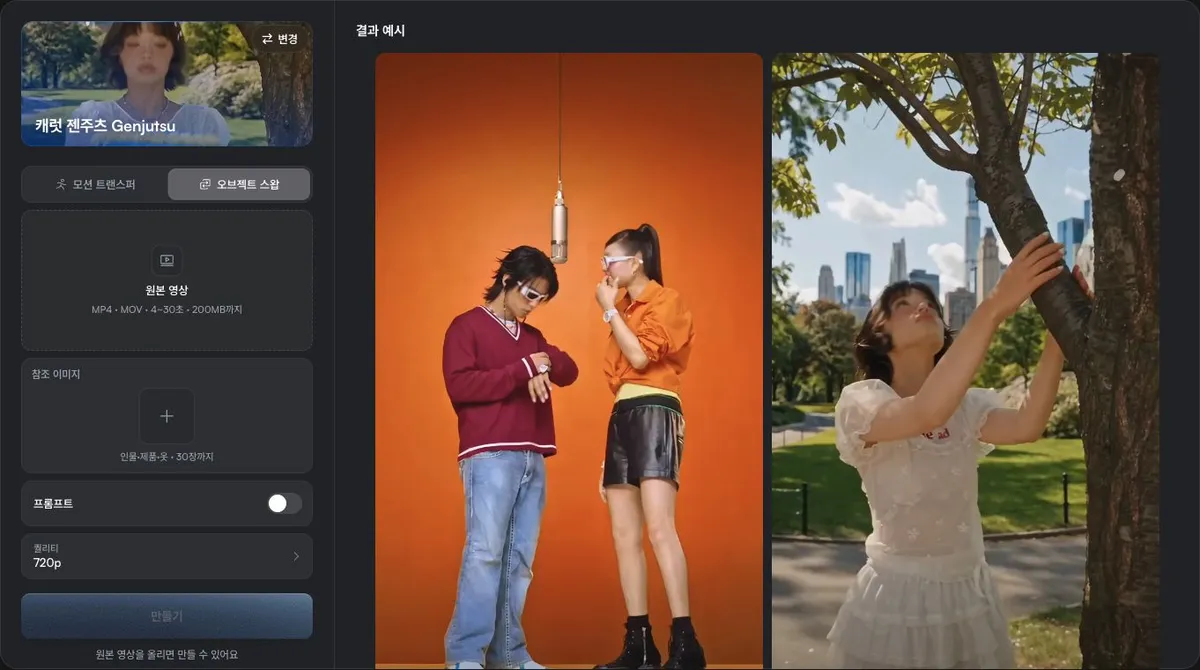Expand quality options via chevron arrow
1200x670 pixels.
(296, 556)
